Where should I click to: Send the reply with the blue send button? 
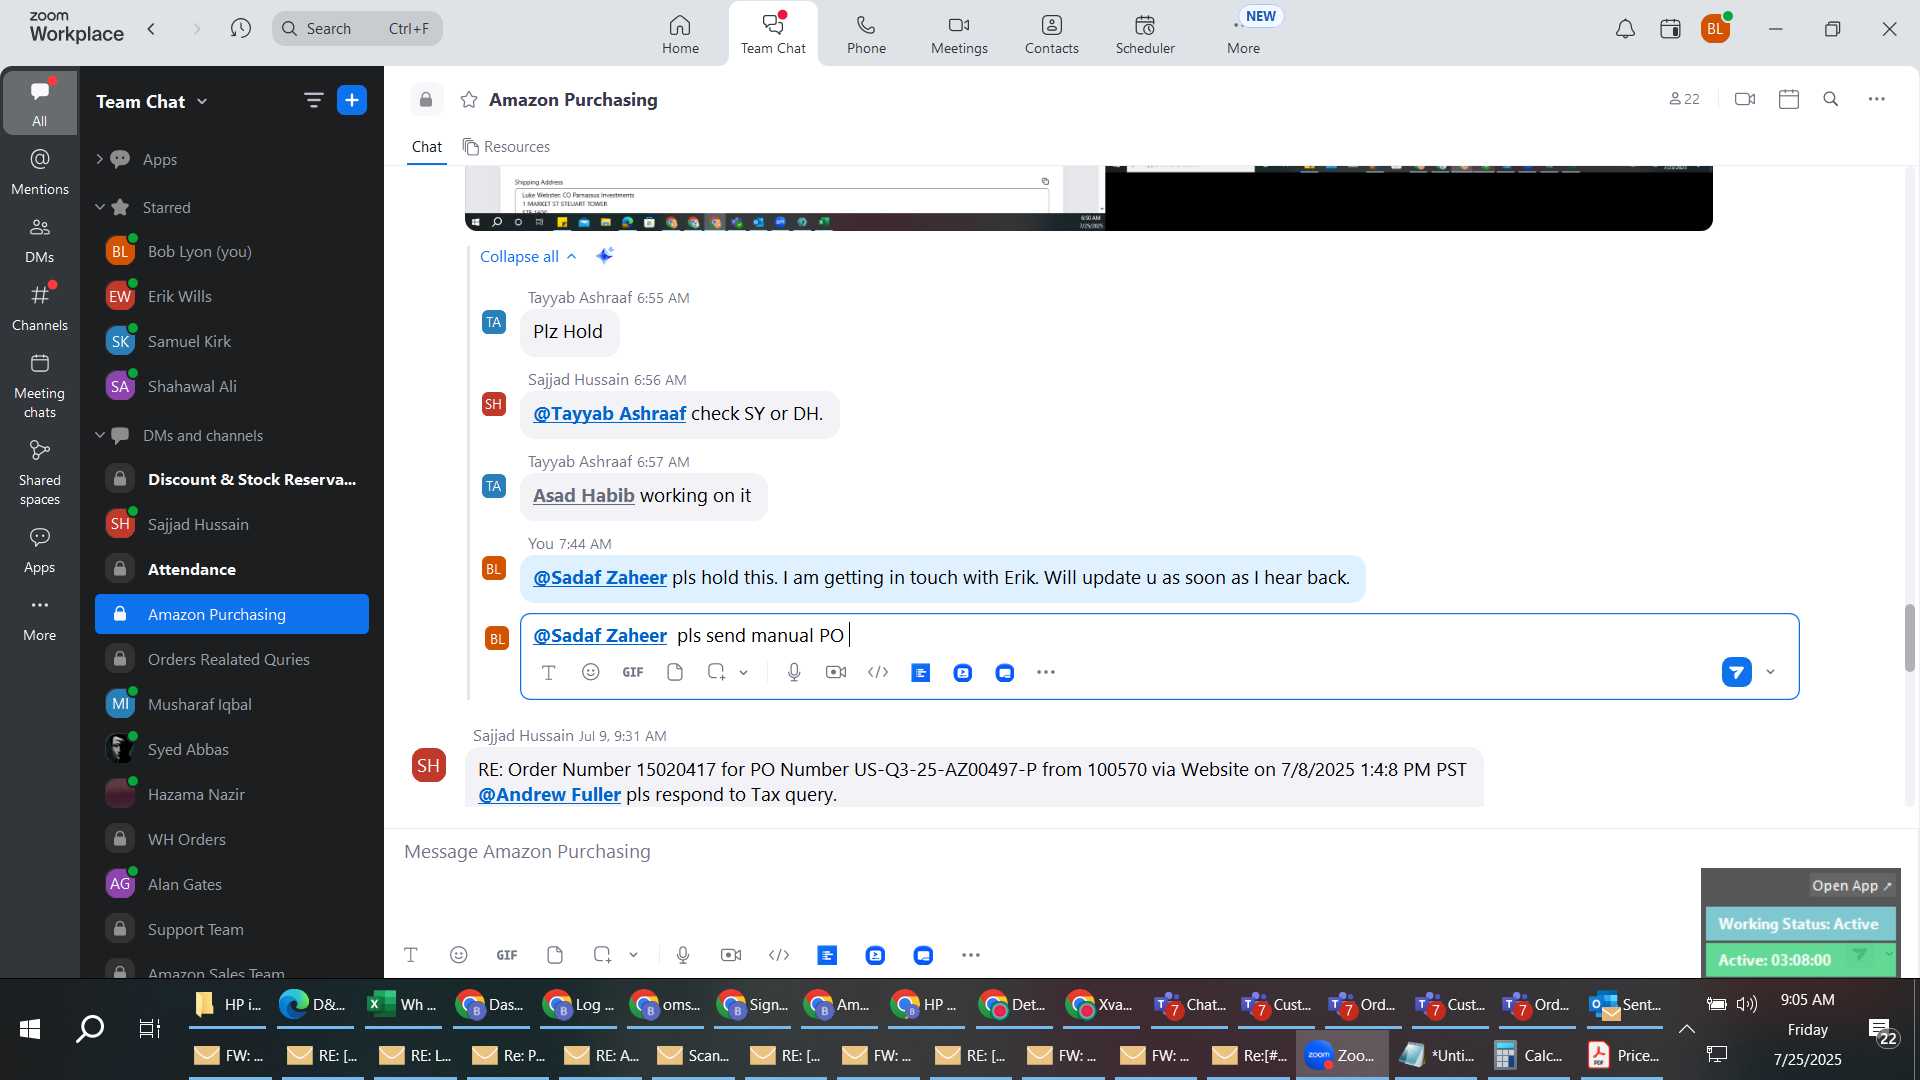[1737, 672]
